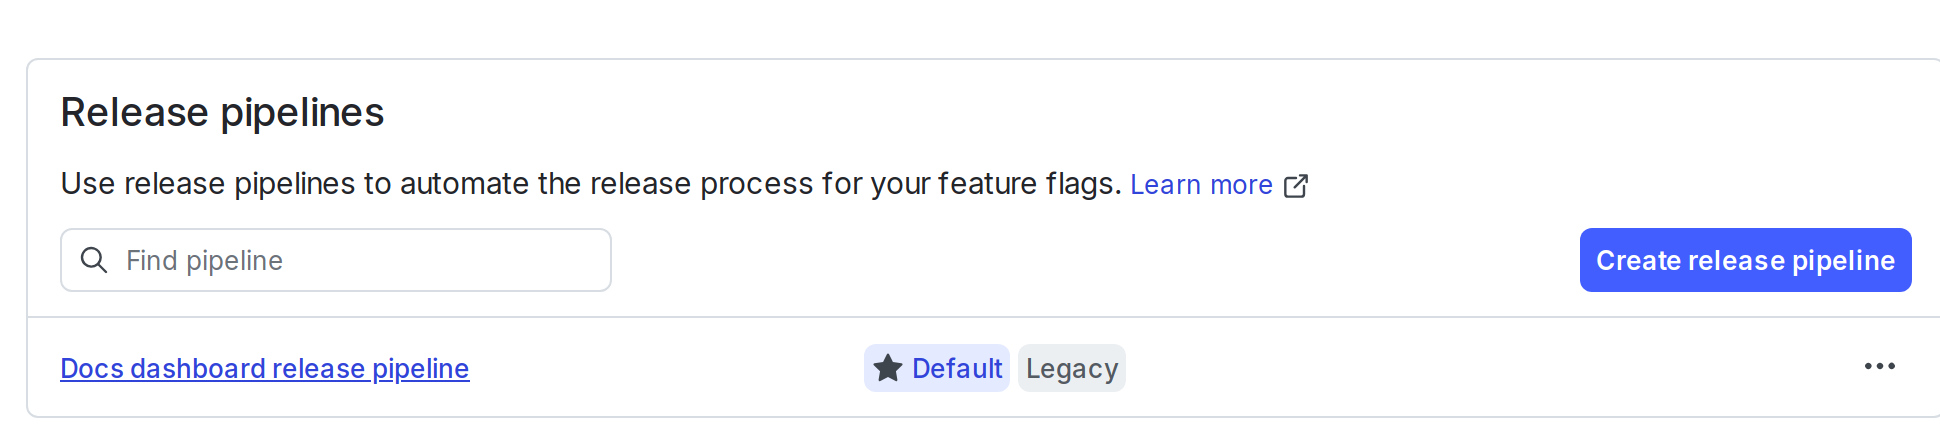Click the external link icon beside Learn more

tap(1295, 186)
